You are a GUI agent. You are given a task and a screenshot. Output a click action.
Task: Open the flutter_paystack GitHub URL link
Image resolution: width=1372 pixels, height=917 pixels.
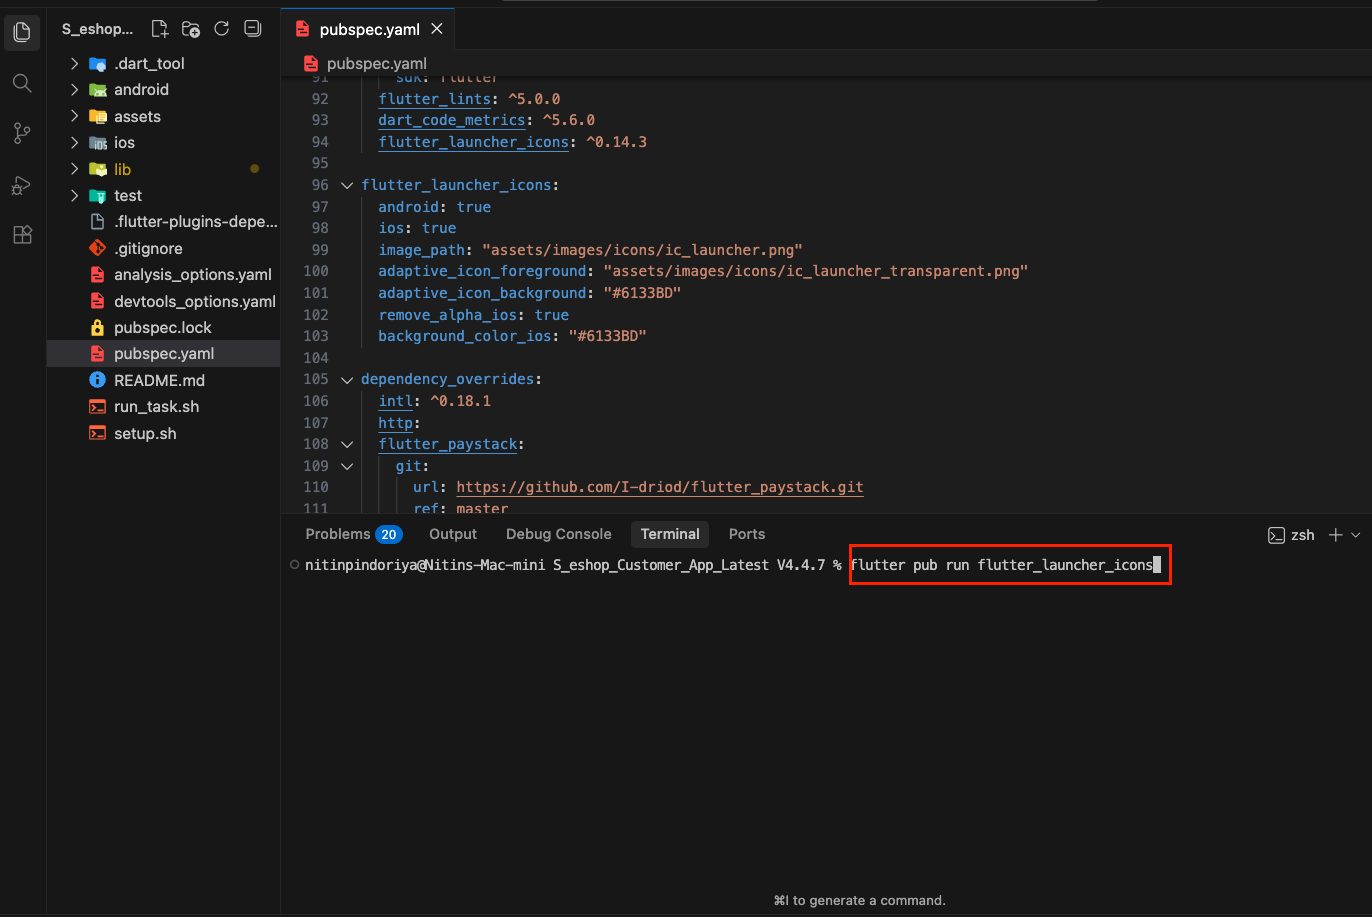click(x=659, y=487)
